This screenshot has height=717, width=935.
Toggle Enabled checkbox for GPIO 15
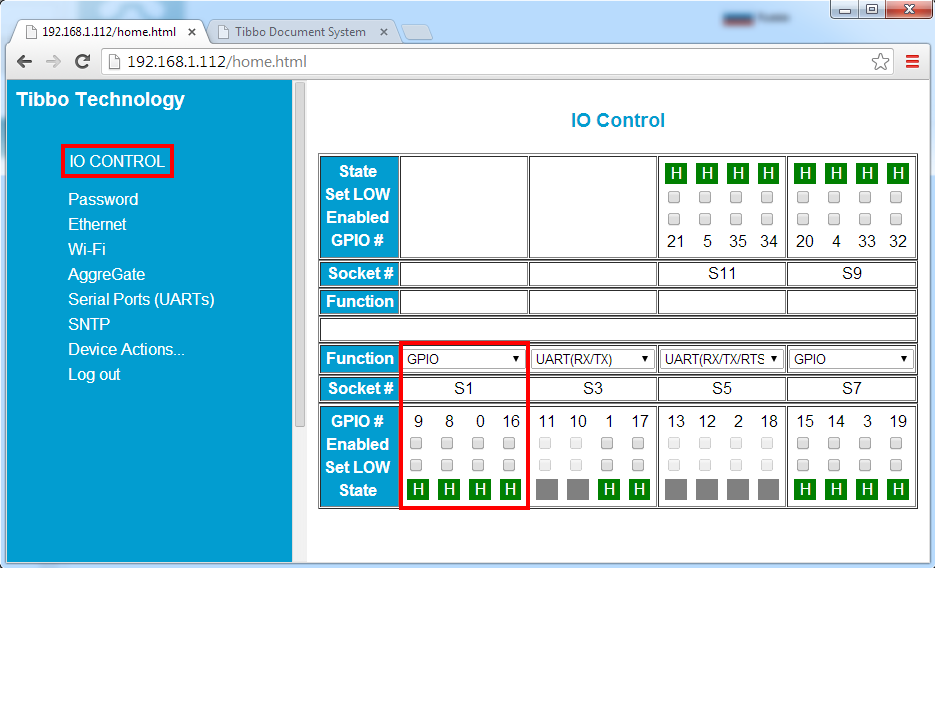click(x=803, y=443)
